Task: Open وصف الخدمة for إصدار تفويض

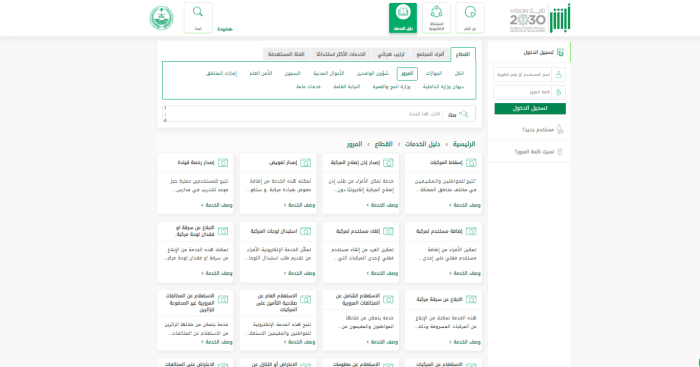Action: (x=300, y=205)
